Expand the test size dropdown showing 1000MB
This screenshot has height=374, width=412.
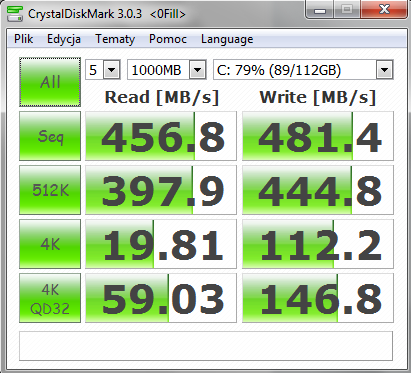[198, 70]
